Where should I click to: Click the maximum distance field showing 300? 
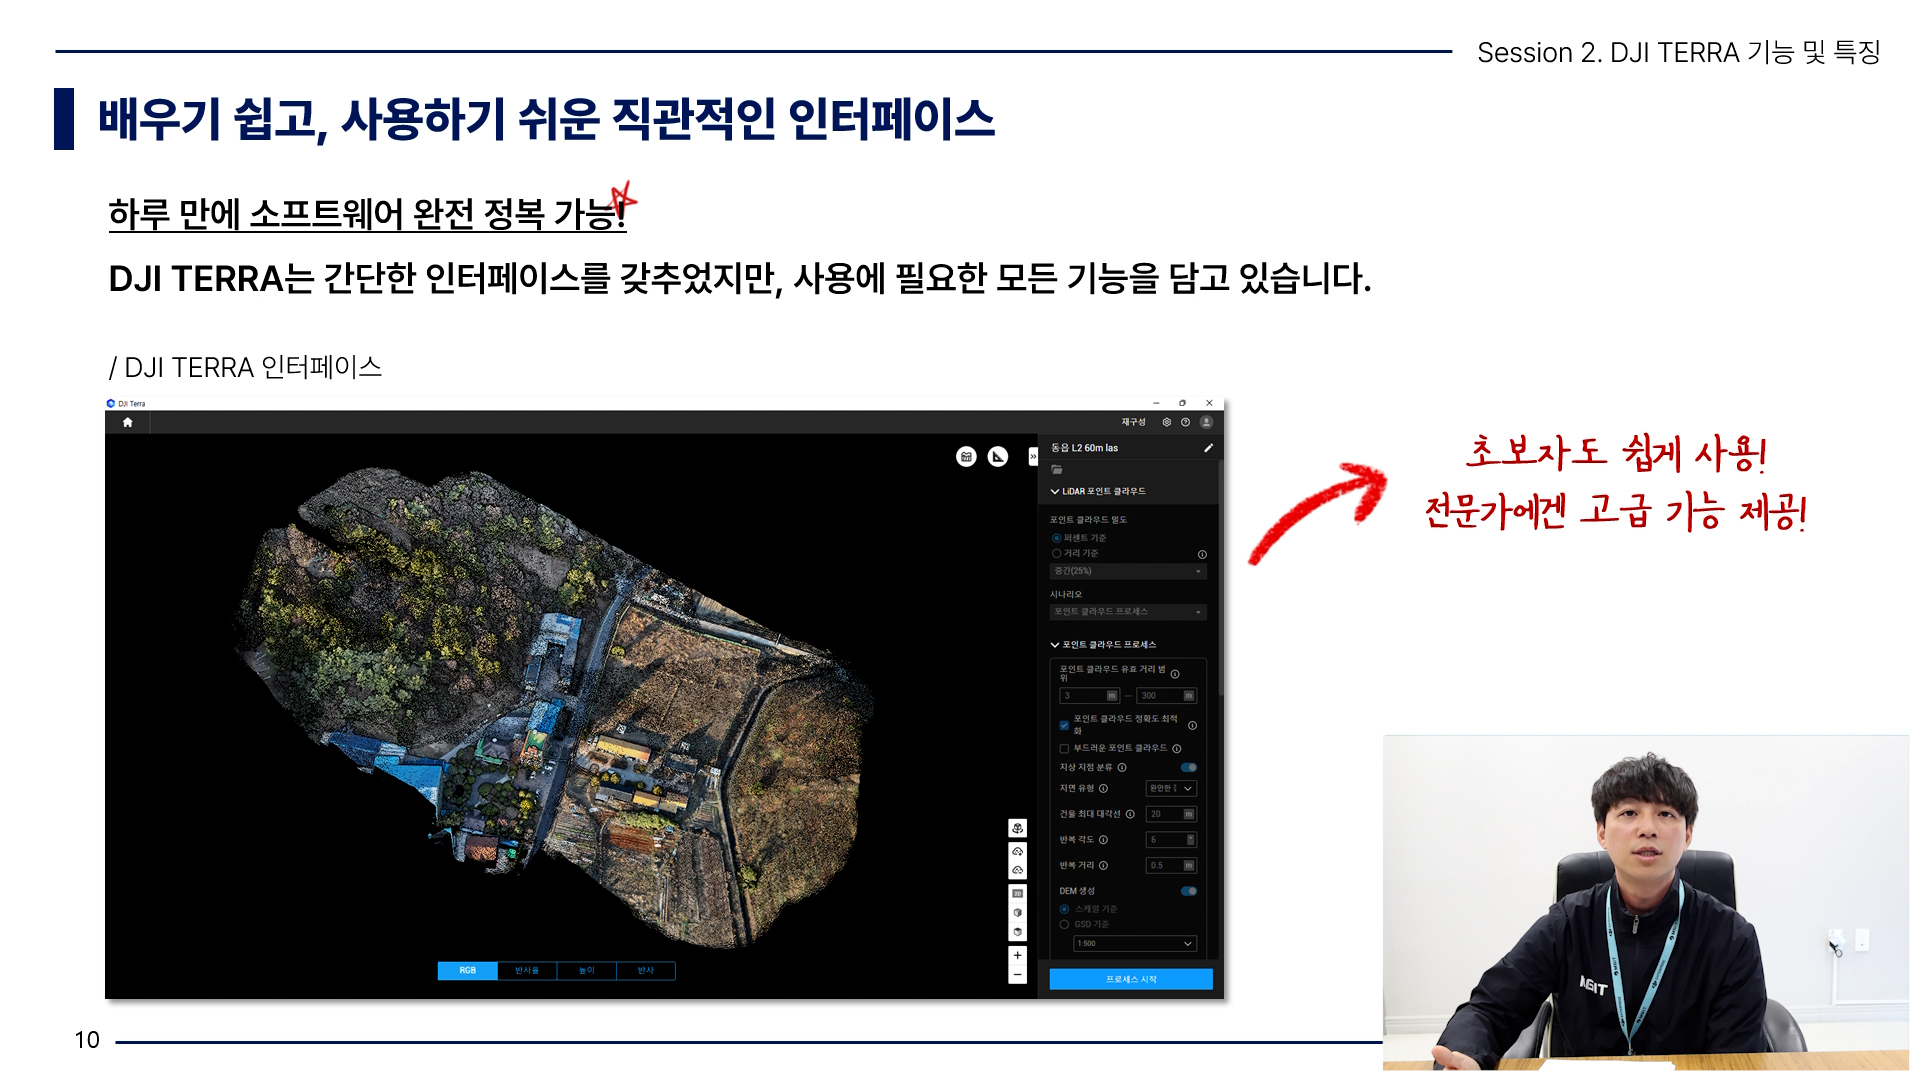click(x=1167, y=696)
